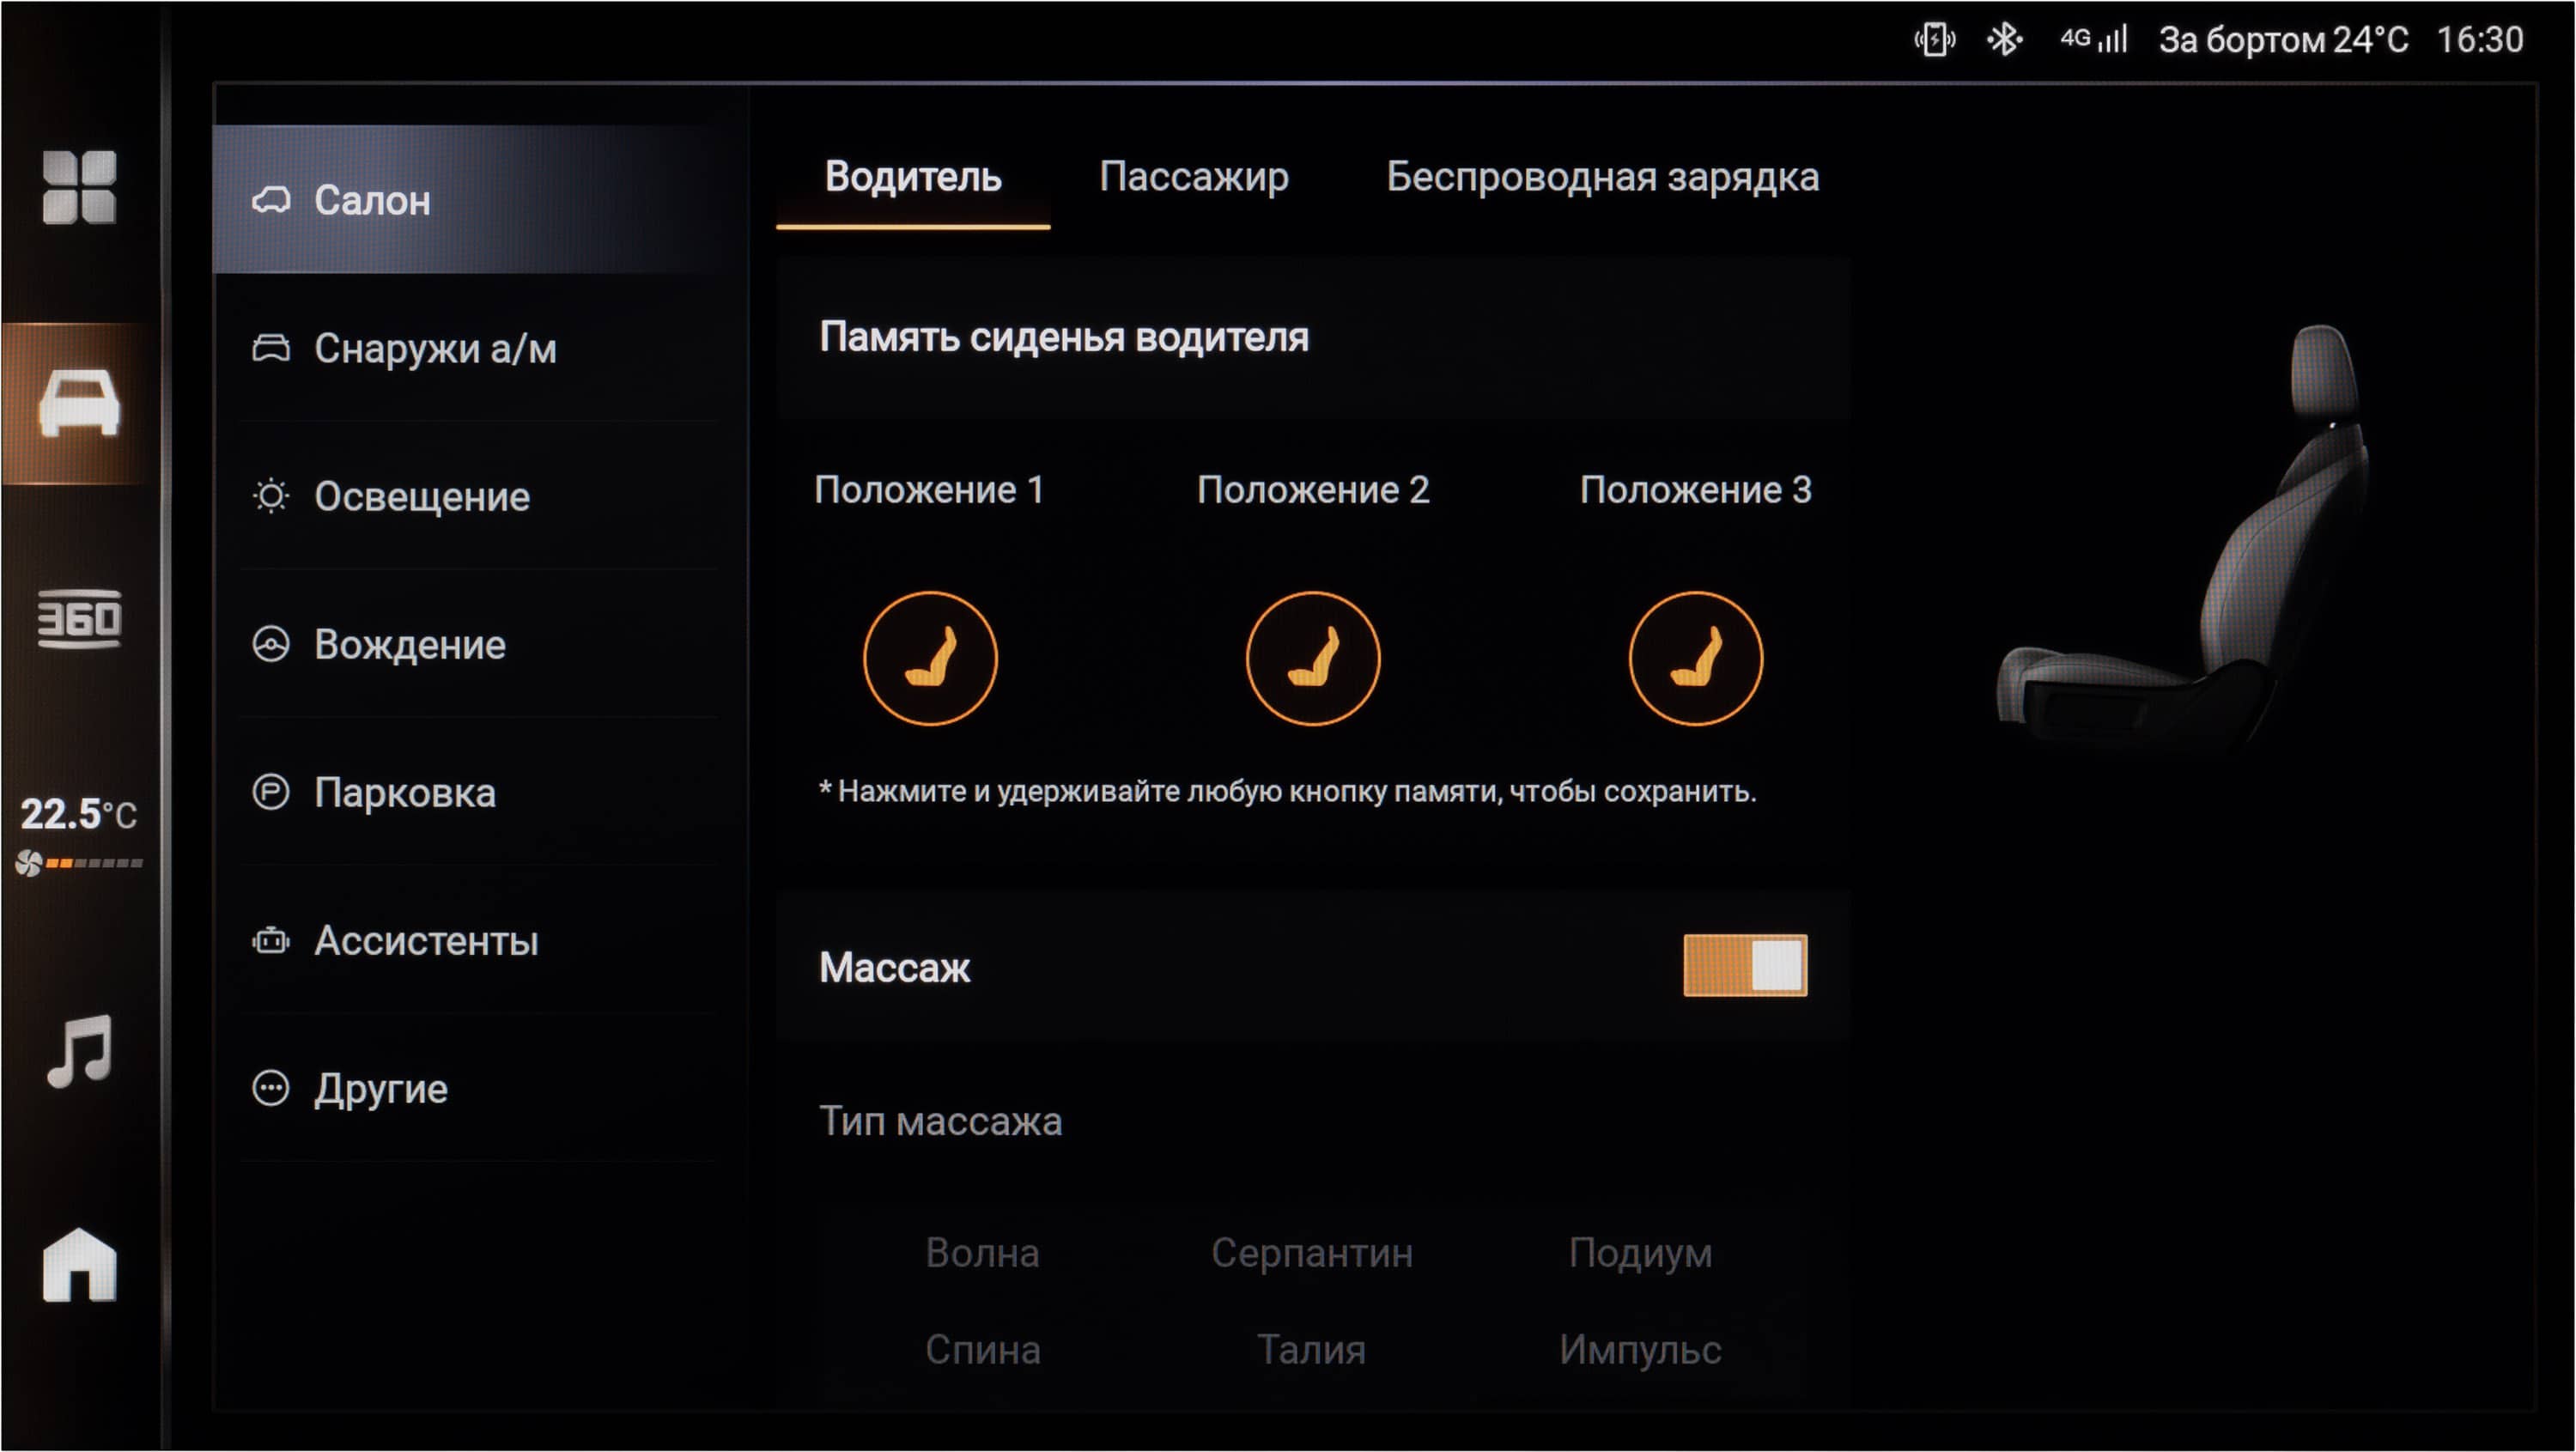The height and width of the screenshot is (1452, 2576).
Task: Recall seat memory Position 2
Action: (x=1313, y=658)
